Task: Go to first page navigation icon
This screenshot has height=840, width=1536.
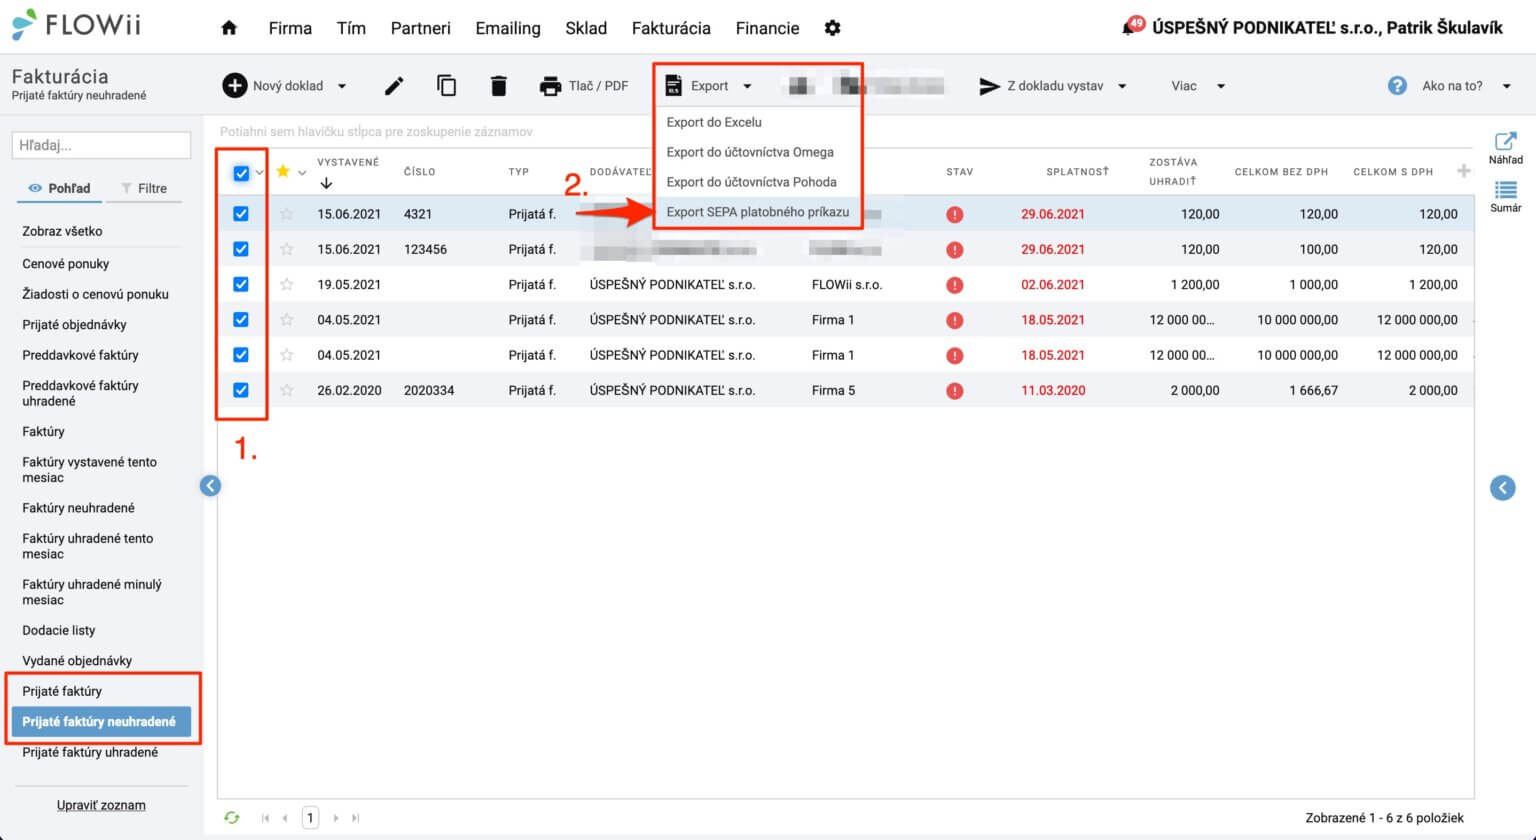Action: click(265, 818)
